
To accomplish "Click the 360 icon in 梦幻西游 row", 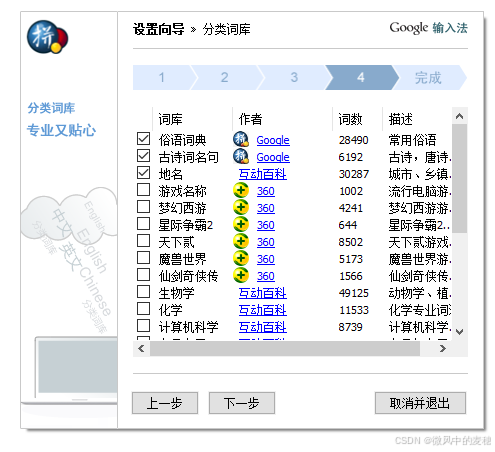I will click(x=241, y=207).
